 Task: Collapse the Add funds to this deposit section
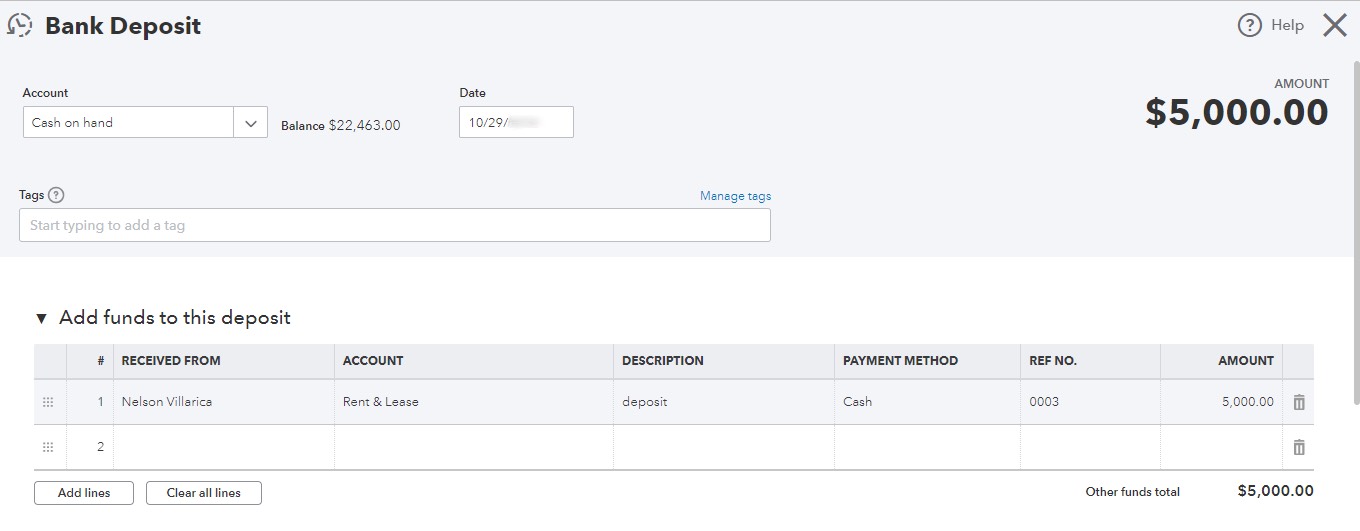tap(41, 318)
